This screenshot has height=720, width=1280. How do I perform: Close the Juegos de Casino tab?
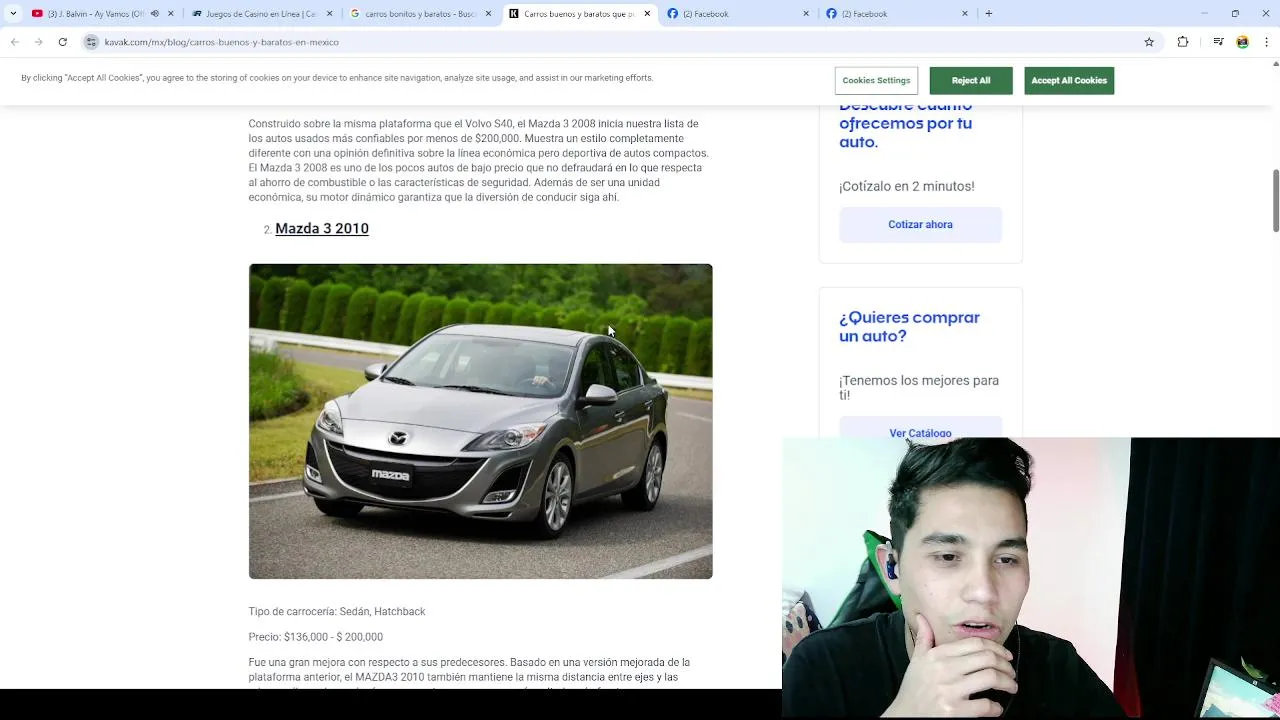(330, 14)
